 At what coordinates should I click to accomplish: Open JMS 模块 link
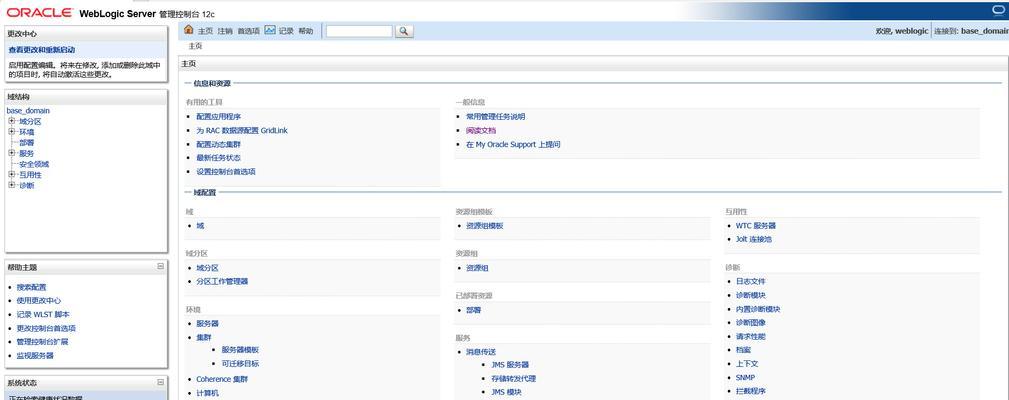(506, 392)
